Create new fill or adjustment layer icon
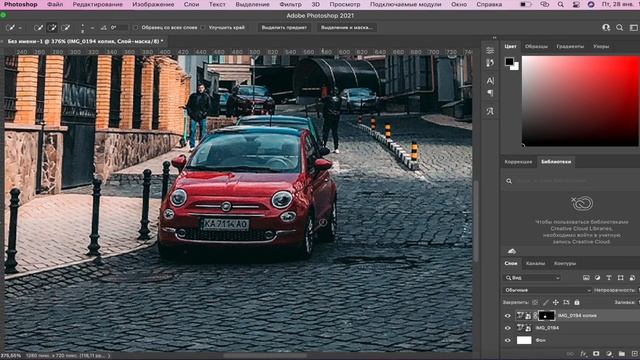 coord(609,353)
